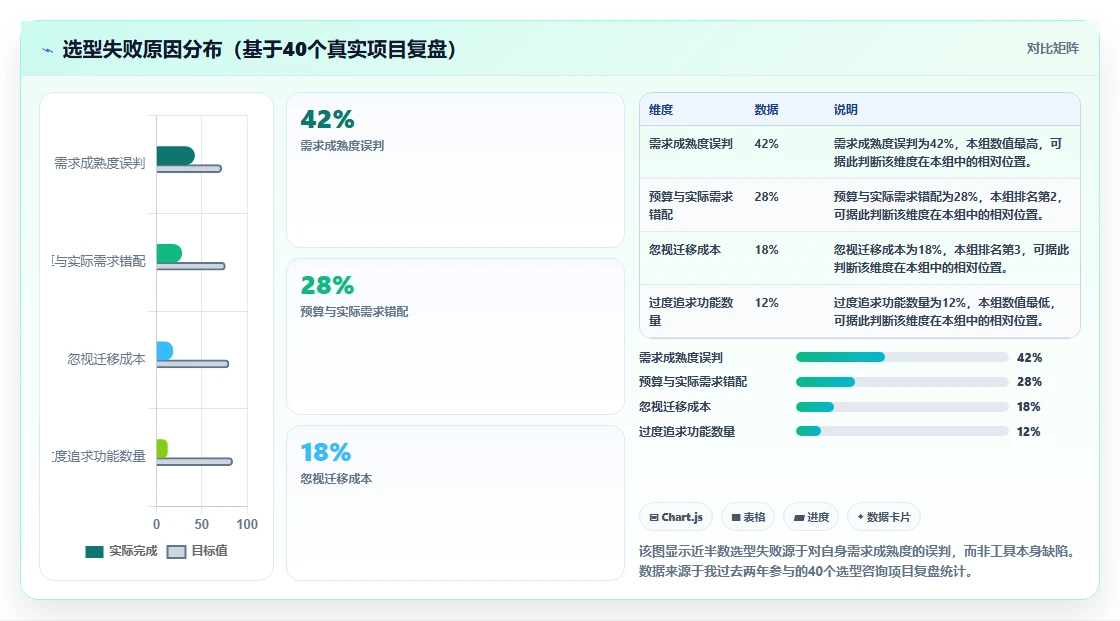The height and width of the screenshot is (621, 1120).
Task: Toggle the 目标值 legend swatch
Action: click(176, 552)
